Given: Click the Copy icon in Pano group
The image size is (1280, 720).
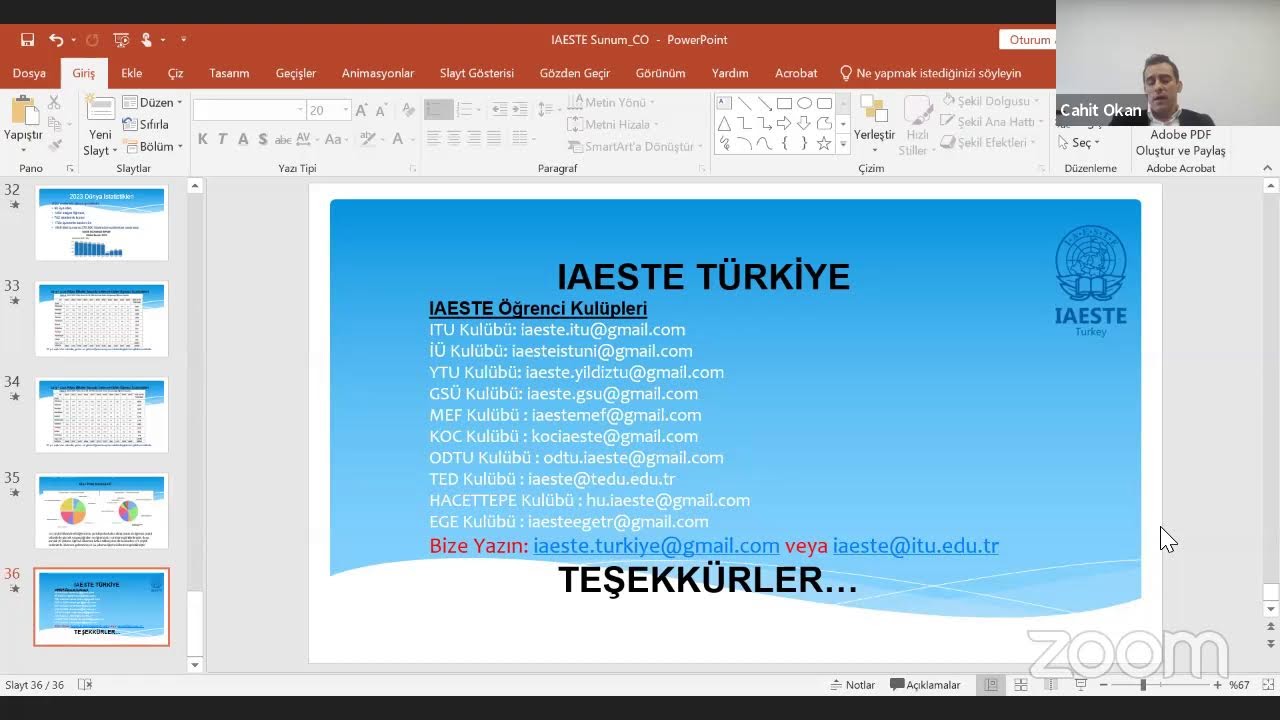Looking at the screenshot, I should click(54, 124).
